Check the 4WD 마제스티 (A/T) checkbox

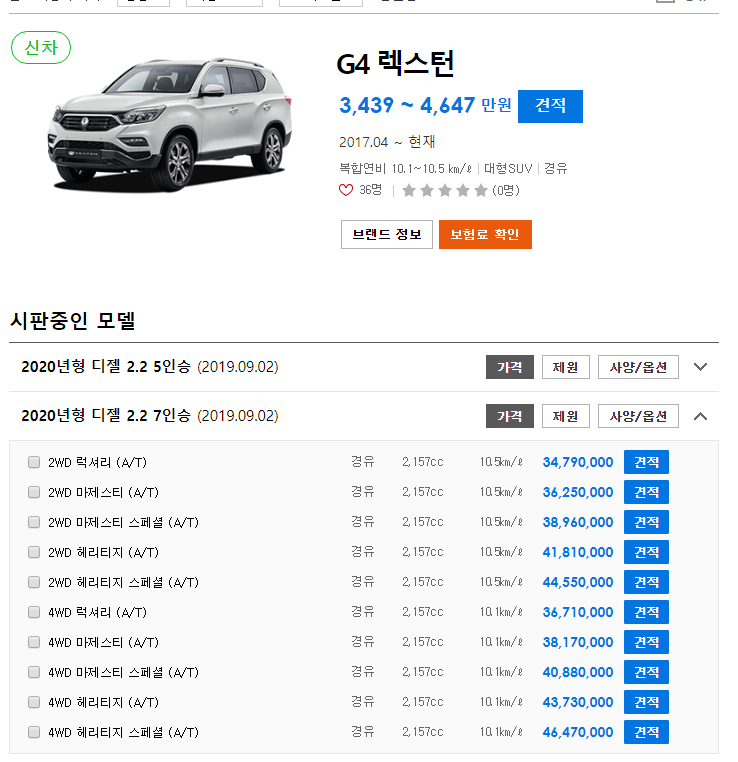click(x=34, y=642)
